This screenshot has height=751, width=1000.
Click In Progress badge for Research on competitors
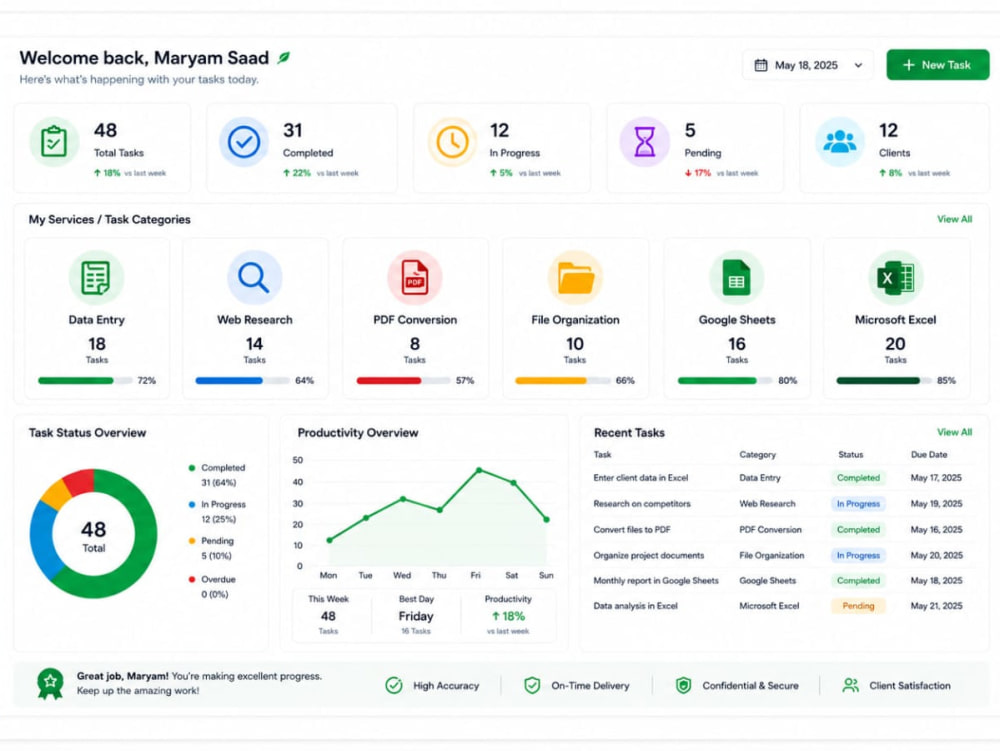858,504
